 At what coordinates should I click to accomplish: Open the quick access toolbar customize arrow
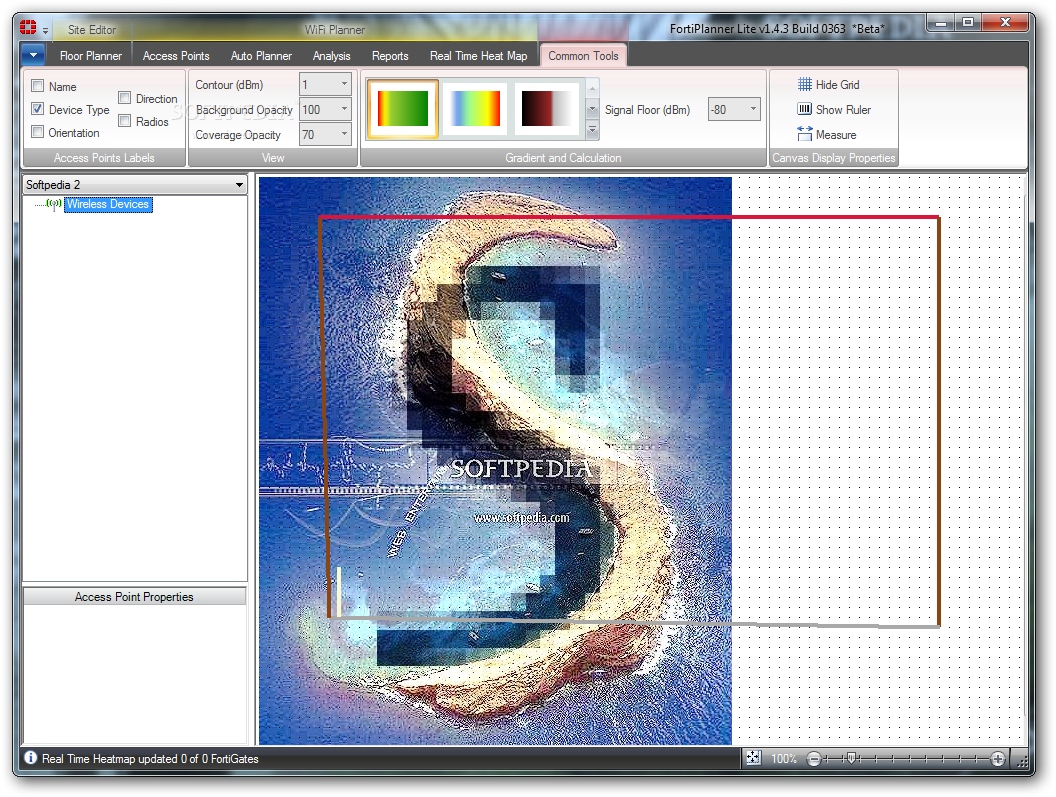(x=45, y=30)
